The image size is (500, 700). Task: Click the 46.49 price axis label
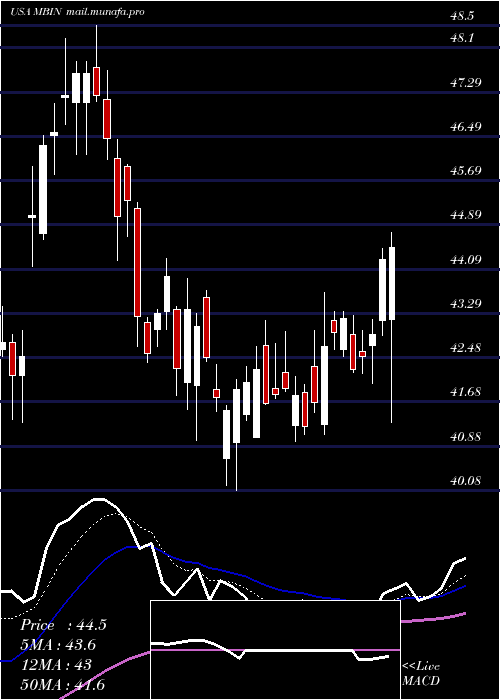point(466,126)
